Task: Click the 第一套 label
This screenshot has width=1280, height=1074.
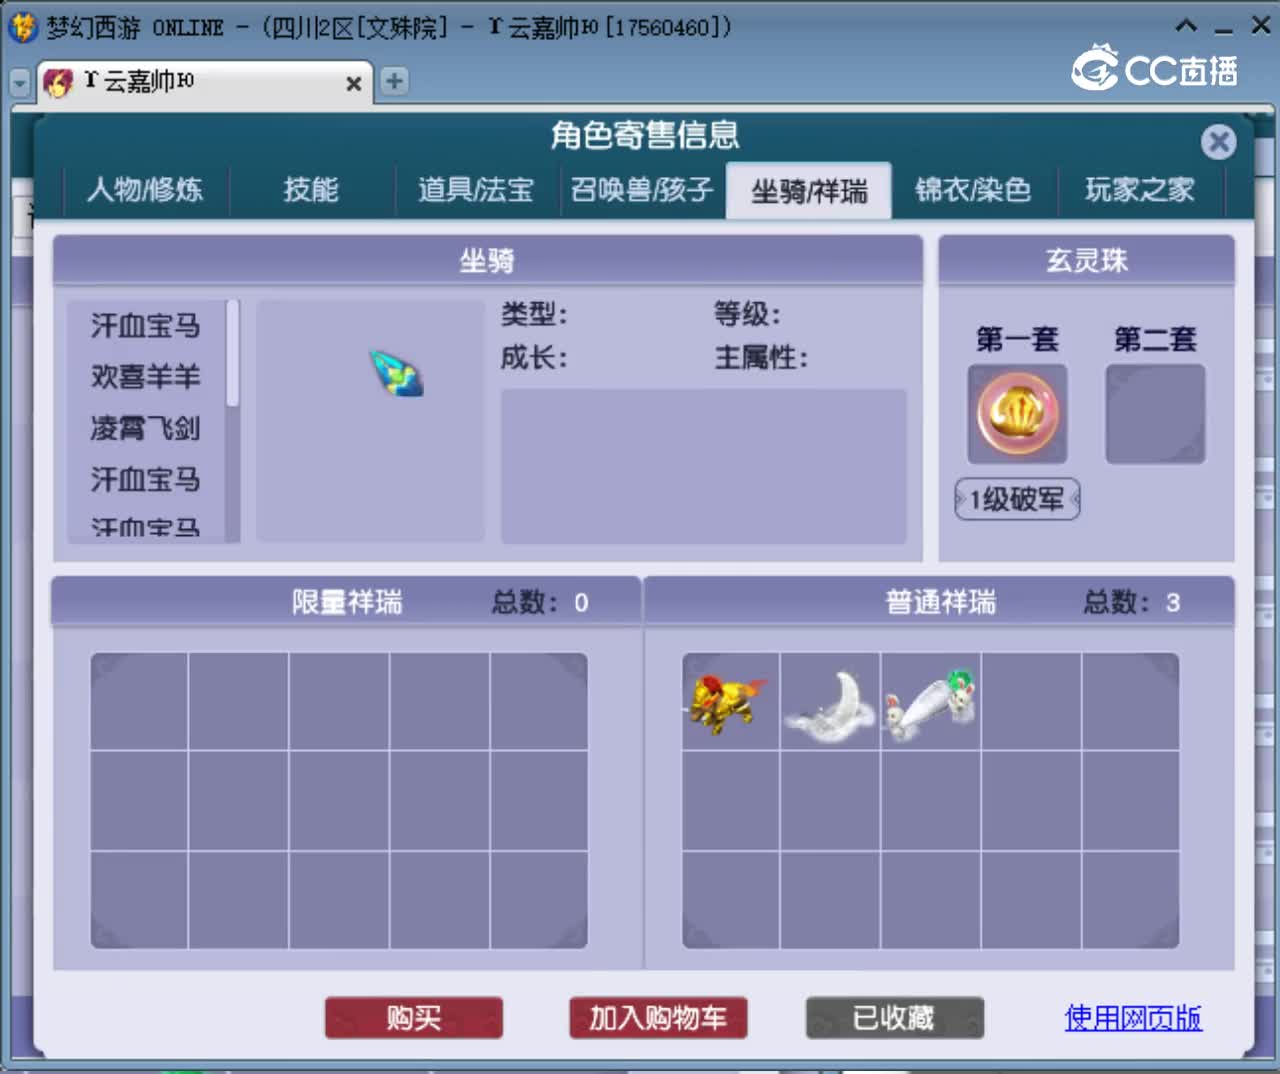Action: tap(1017, 339)
